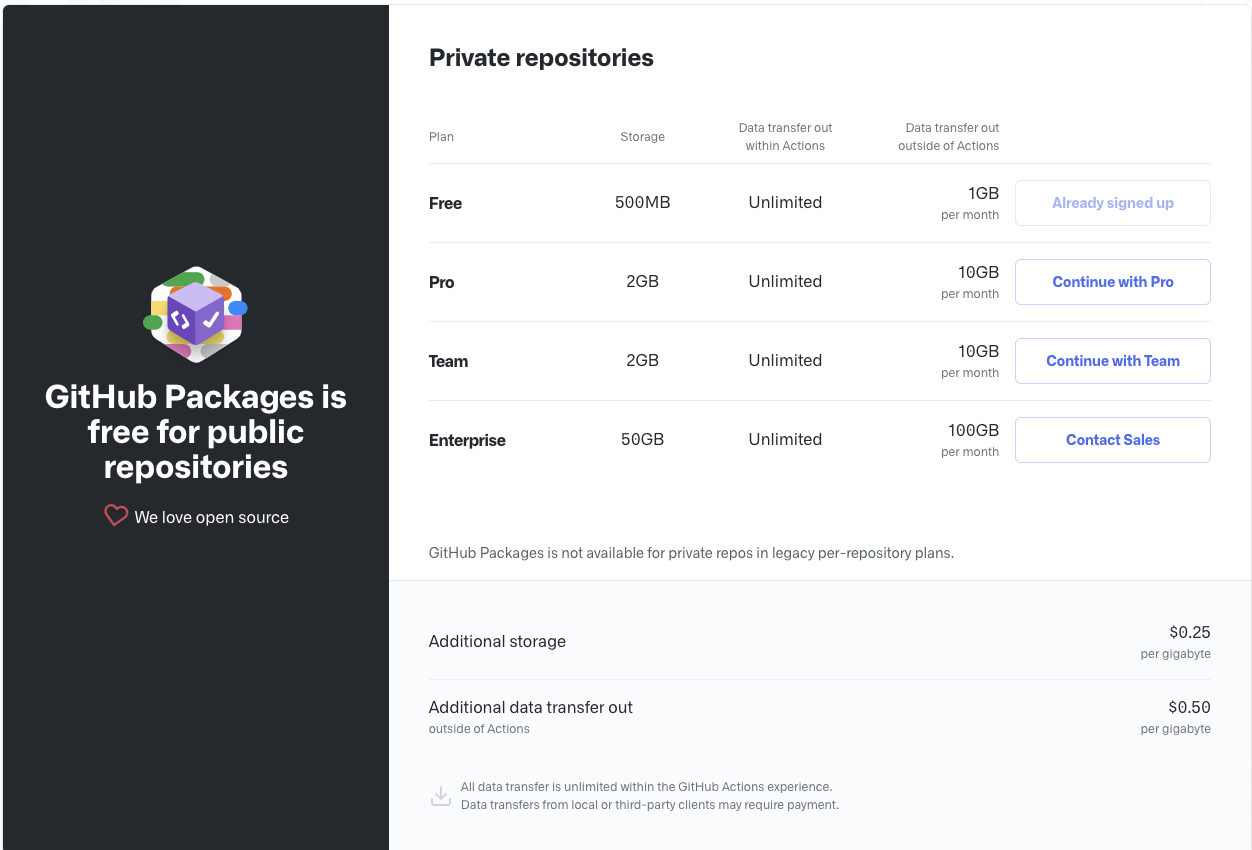Image resolution: width=1252 pixels, height=850 pixels.
Task: Click the Already signed up button
Action: pos(1112,203)
